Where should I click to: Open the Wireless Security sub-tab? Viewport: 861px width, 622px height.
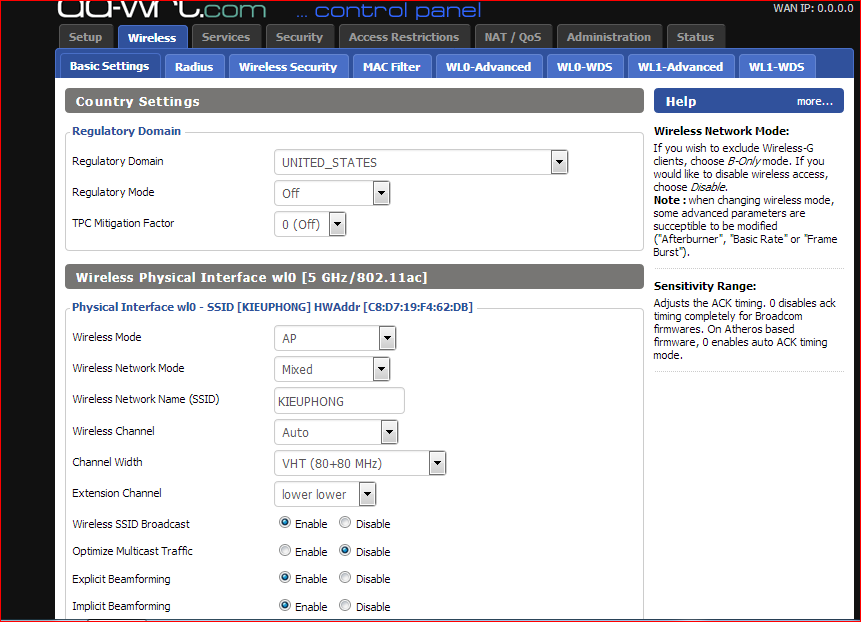coord(288,67)
